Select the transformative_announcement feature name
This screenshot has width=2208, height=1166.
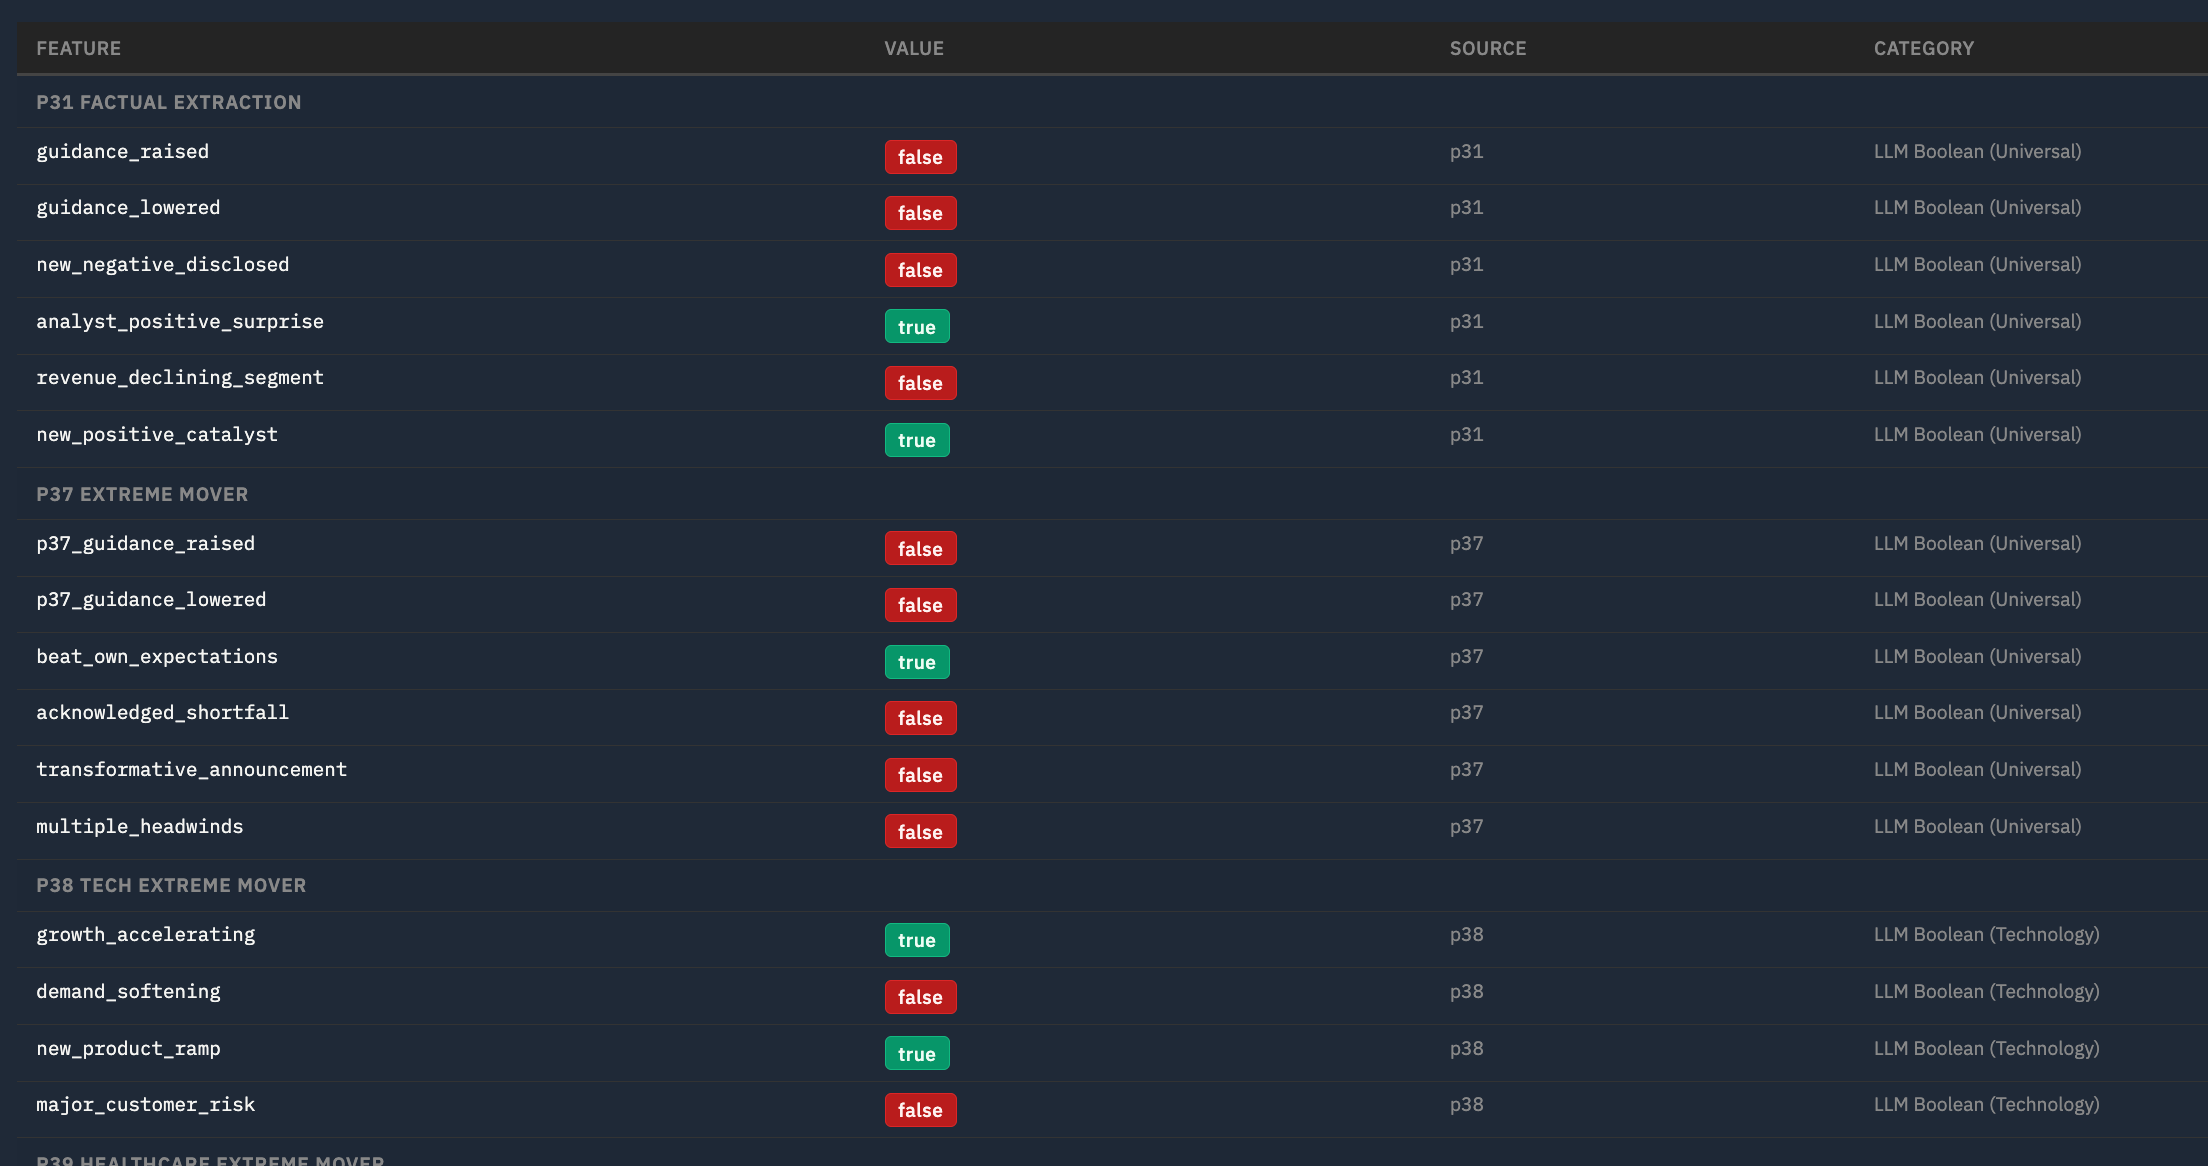[191, 769]
